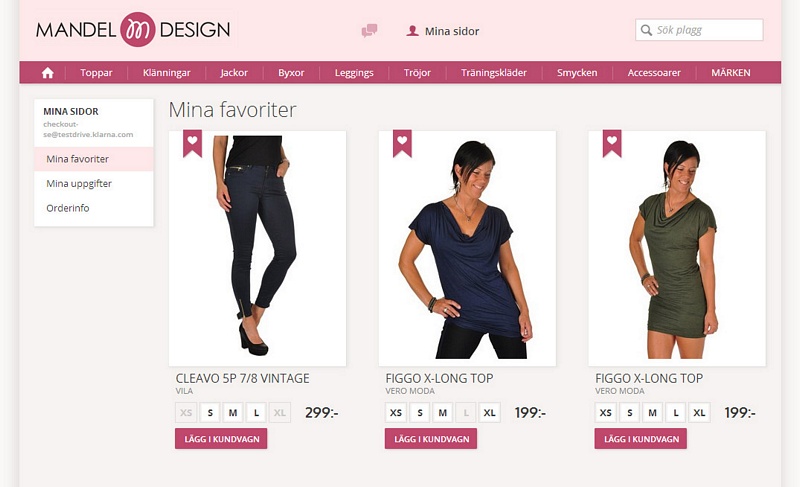Click the magnifier icon in search box
The width and height of the screenshot is (800, 487).
(x=646, y=30)
